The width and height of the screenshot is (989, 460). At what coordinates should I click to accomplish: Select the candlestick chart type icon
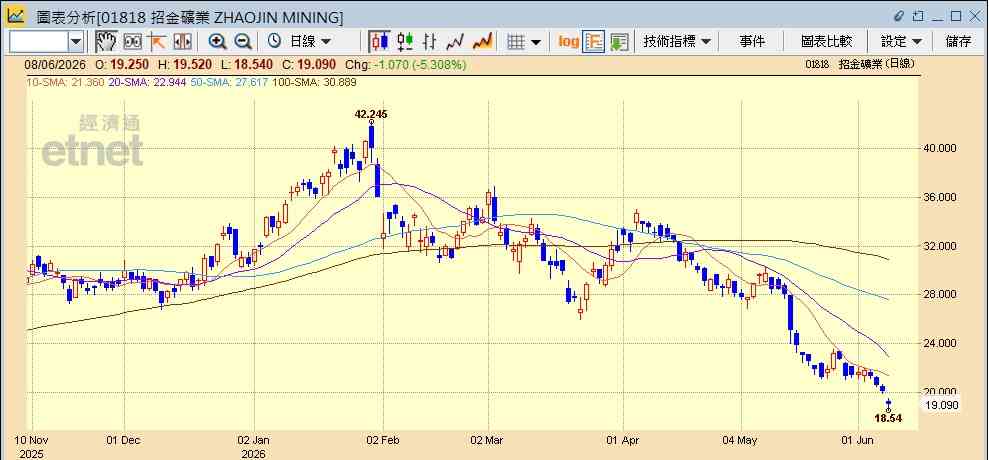point(379,42)
